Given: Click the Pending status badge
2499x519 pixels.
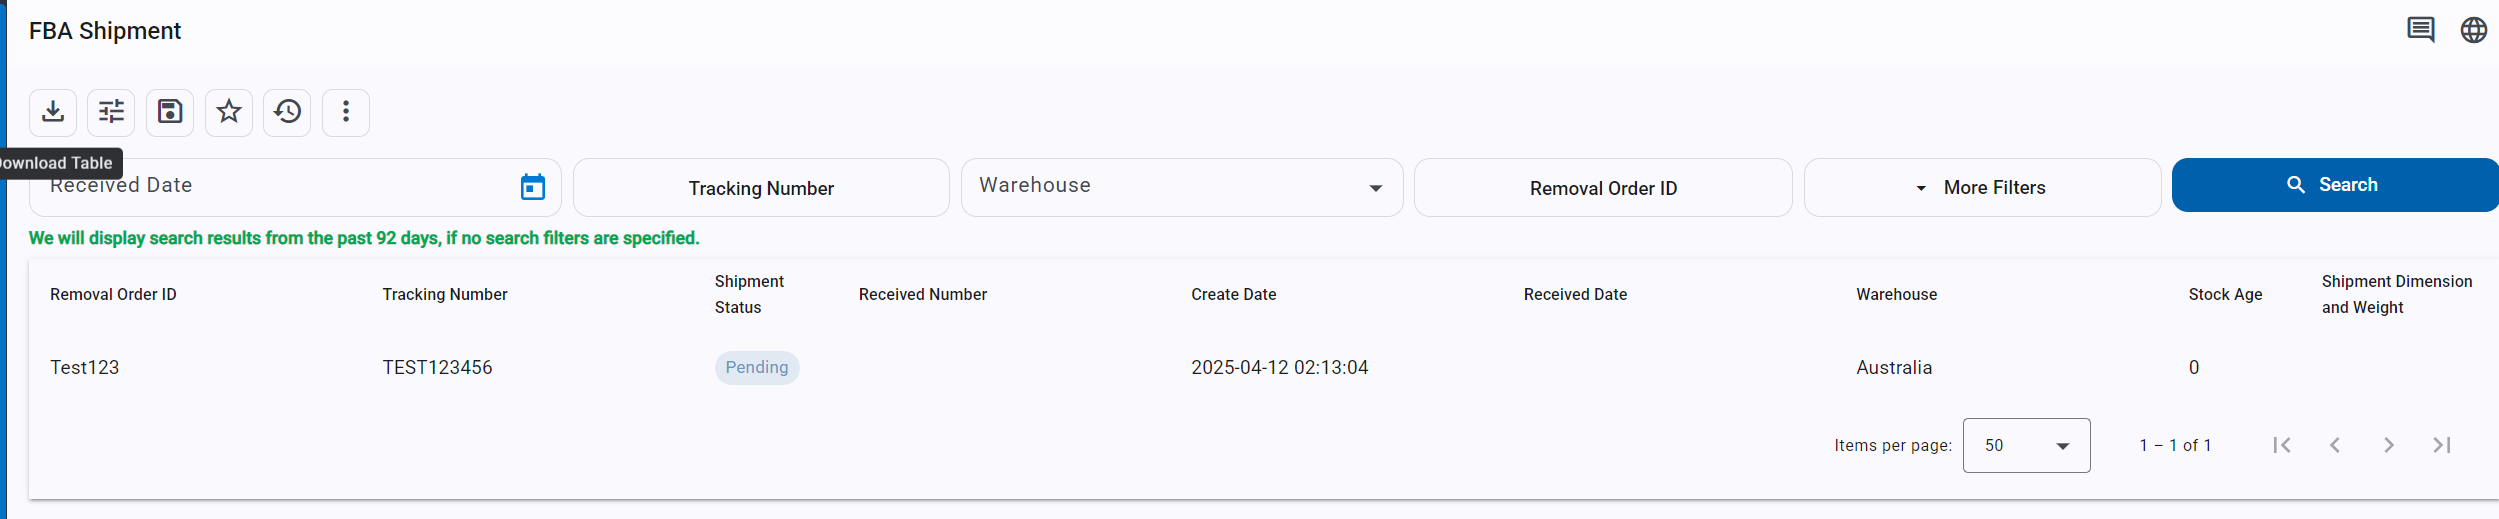Looking at the screenshot, I should tap(757, 367).
